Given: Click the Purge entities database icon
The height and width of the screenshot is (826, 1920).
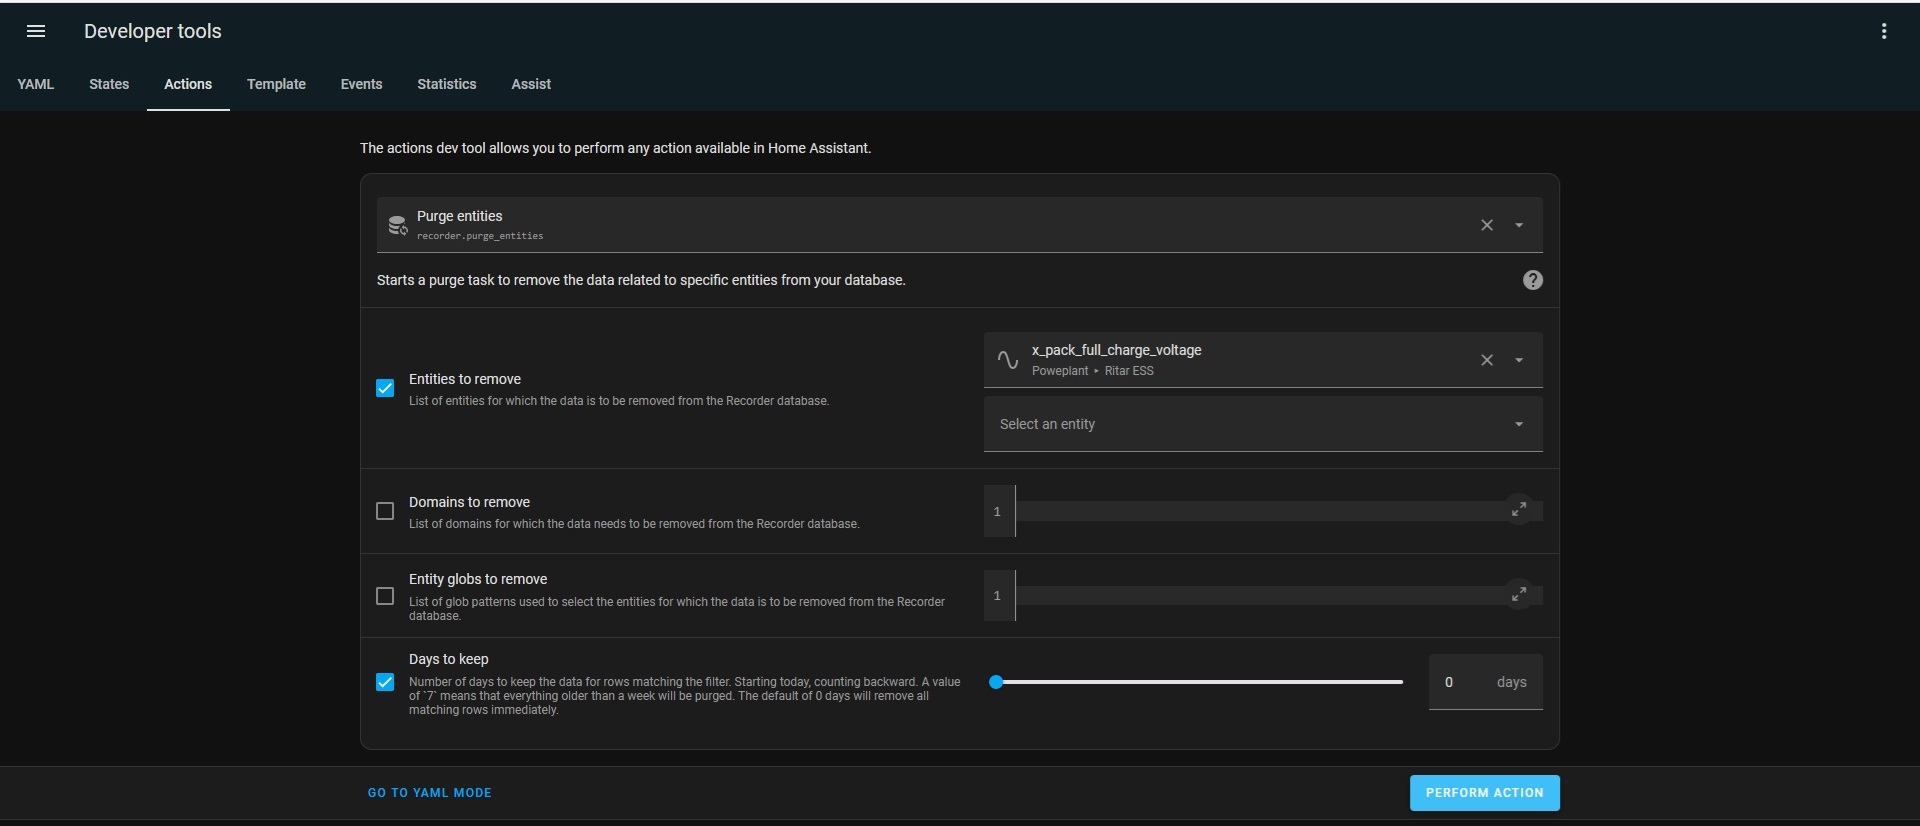Looking at the screenshot, I should pyautogui.click(x=397, y=225).
